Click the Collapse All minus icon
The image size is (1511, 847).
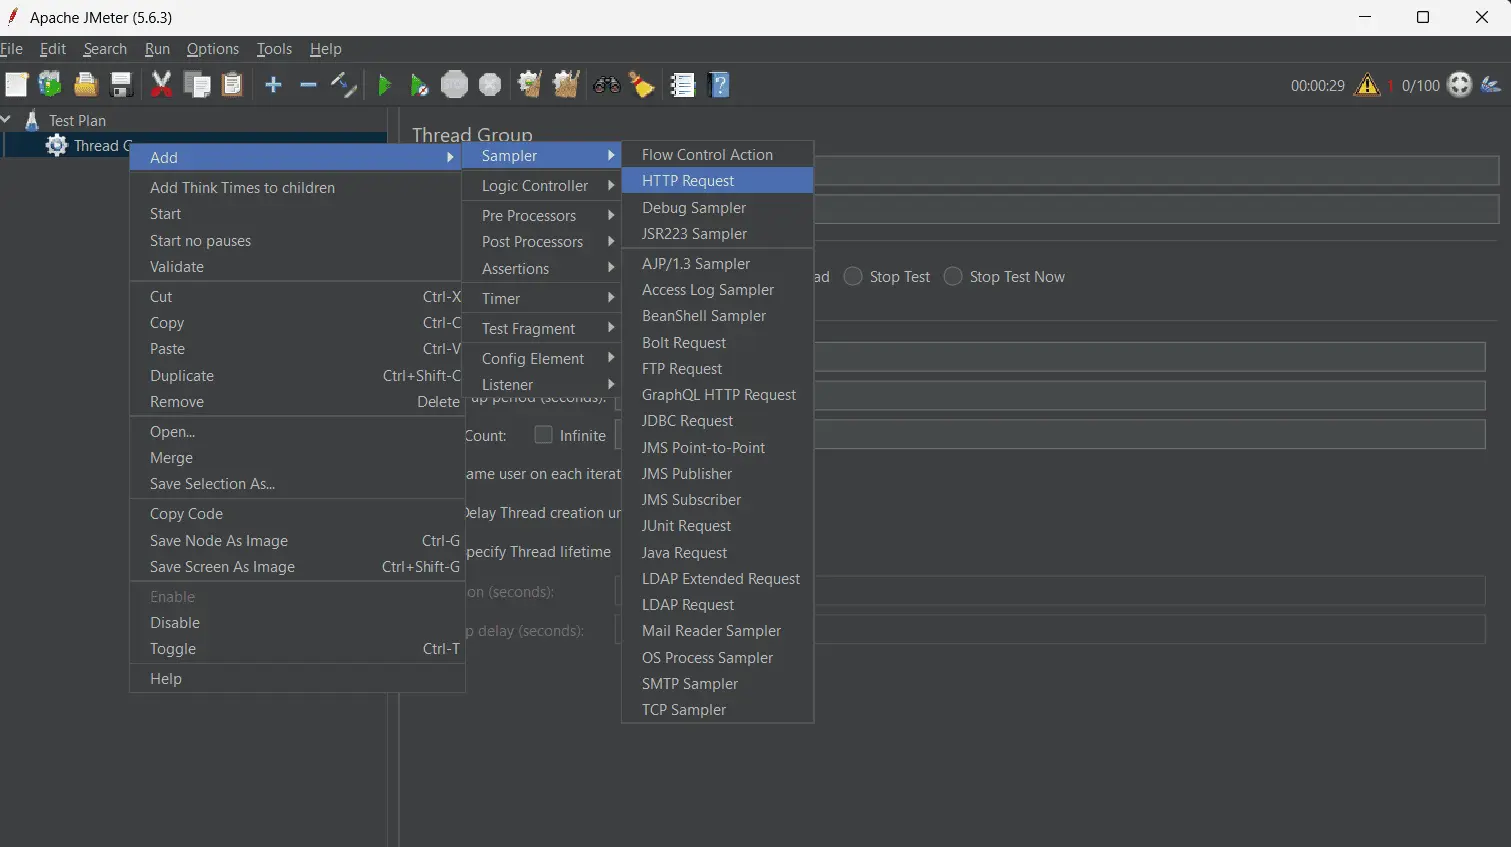click(308, 85)
